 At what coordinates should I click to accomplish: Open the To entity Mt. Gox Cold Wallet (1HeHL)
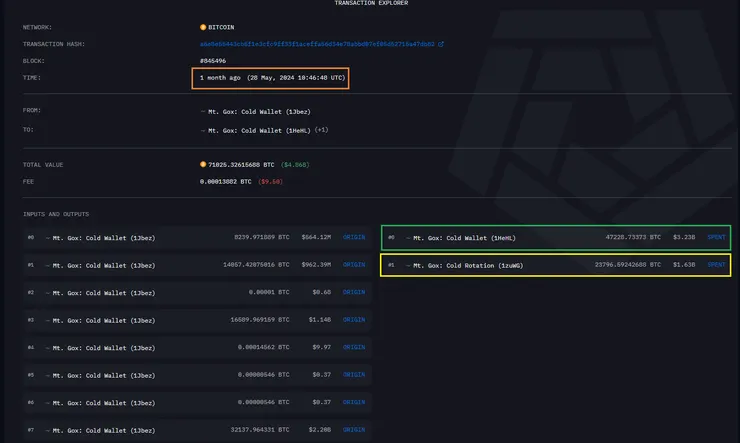coord(259,131)
